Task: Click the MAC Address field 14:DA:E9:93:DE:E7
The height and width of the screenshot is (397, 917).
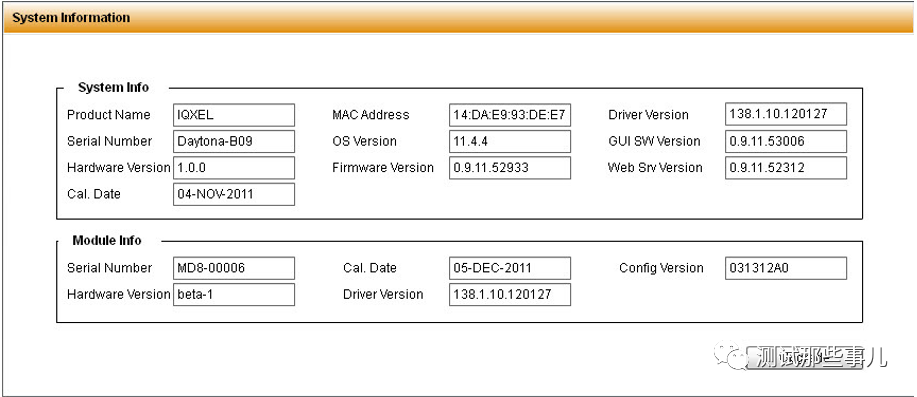Action: pos(510,115)
